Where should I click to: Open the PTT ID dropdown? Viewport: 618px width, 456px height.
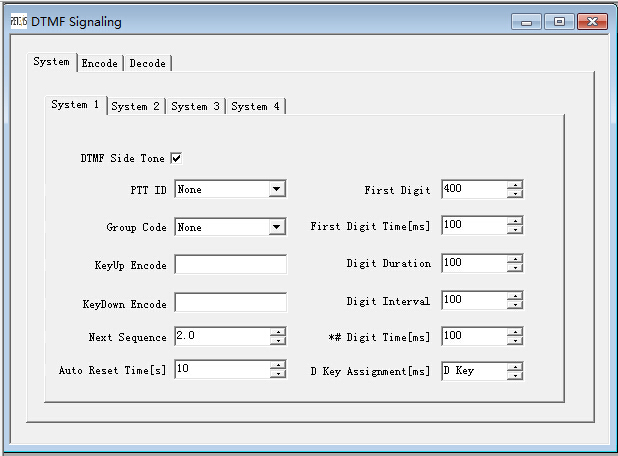276,189
